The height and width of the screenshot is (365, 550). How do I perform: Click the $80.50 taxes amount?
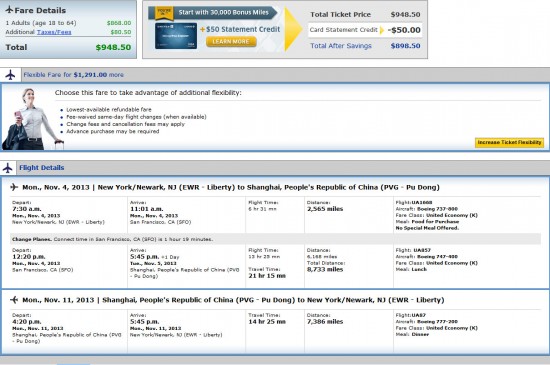coord(121,32)
